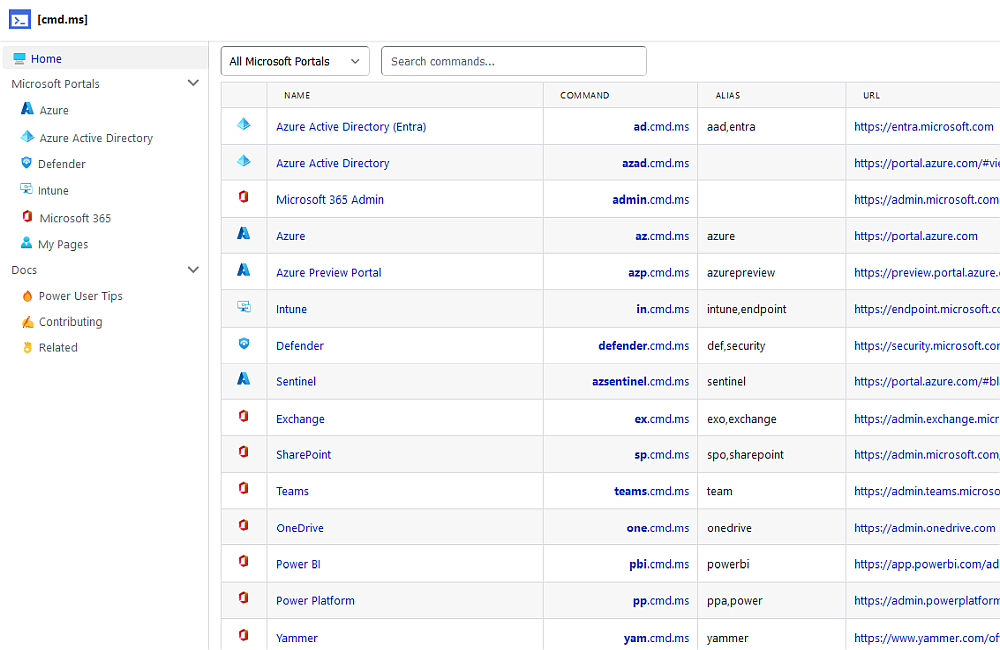The image size is (1000, 650).
Task: Click the Defender shield icon in sidebar
Action: (x=26, y=163)
